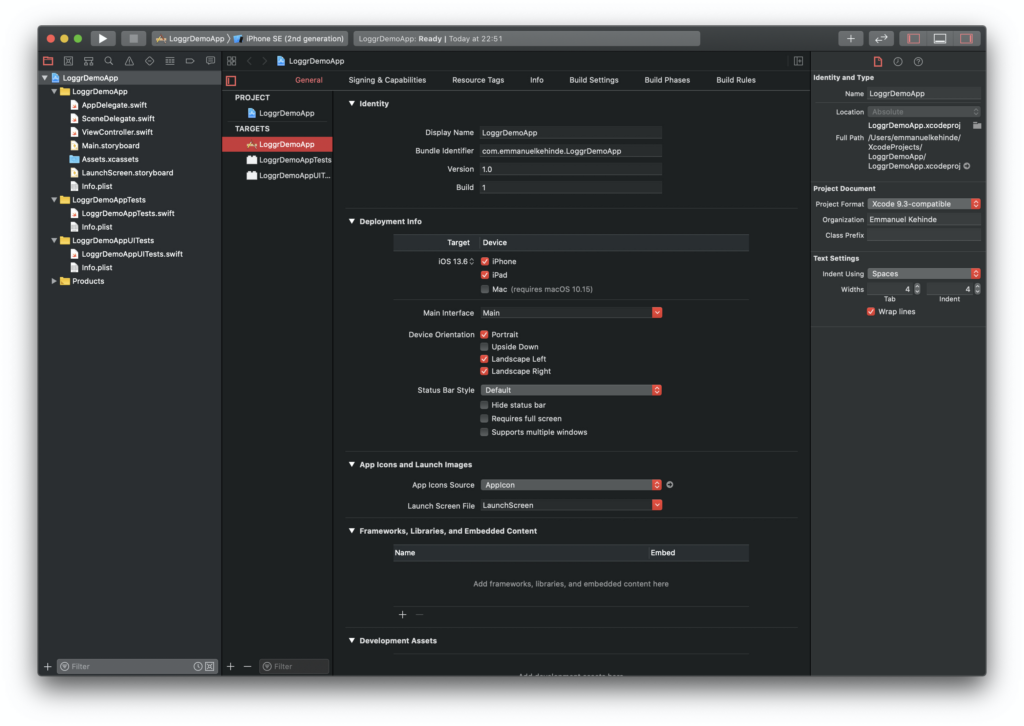Show the History inspector clock icon
Viewport: 1024px width, 726px height.
tap(898, 61)
